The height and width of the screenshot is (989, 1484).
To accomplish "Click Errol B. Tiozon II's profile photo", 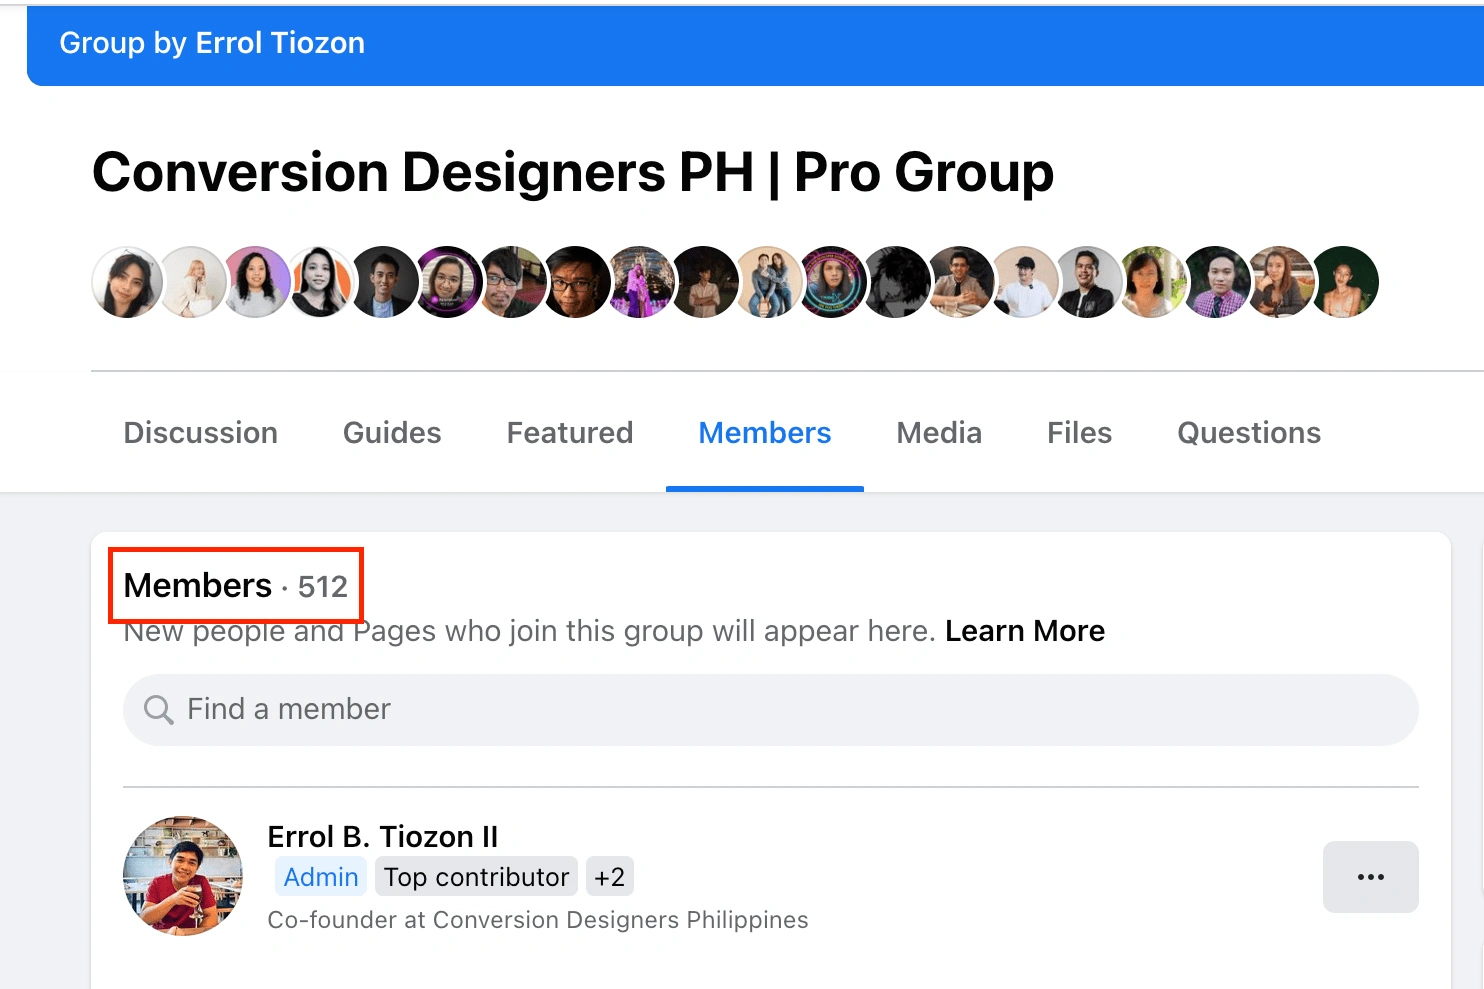I will 183,876.
